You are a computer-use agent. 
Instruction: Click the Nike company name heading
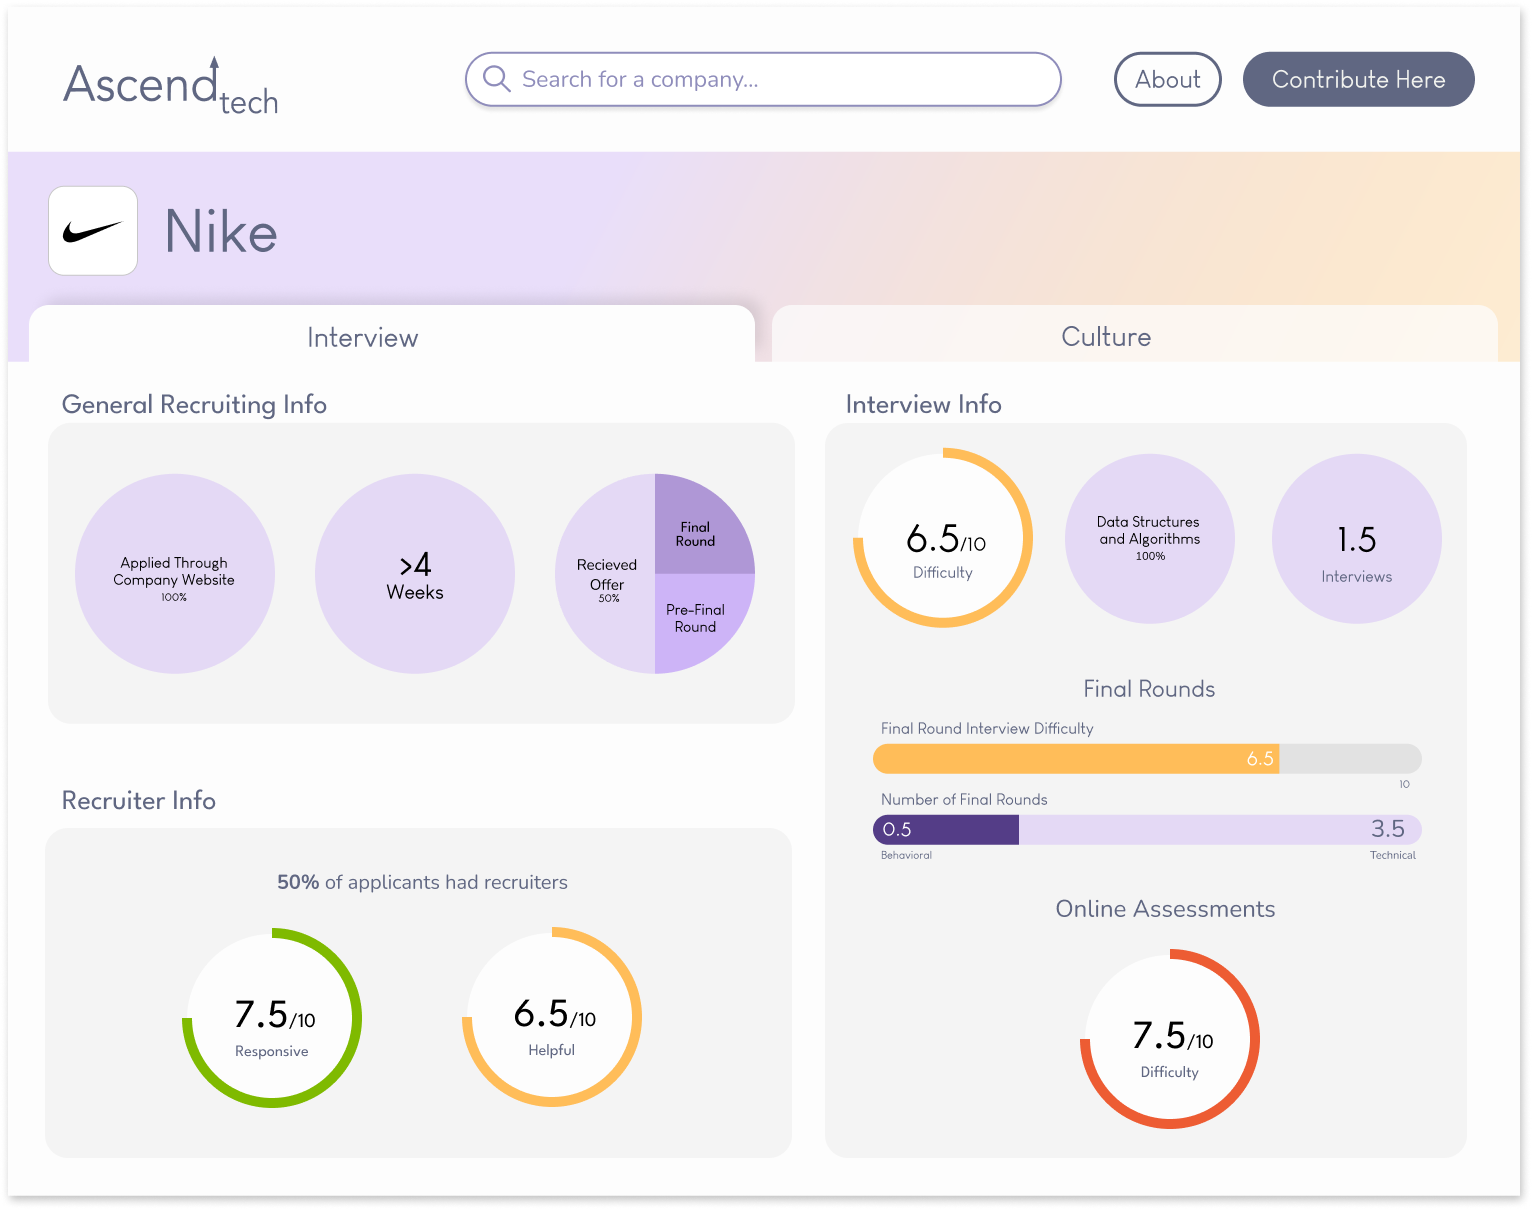tap(221, 232)
